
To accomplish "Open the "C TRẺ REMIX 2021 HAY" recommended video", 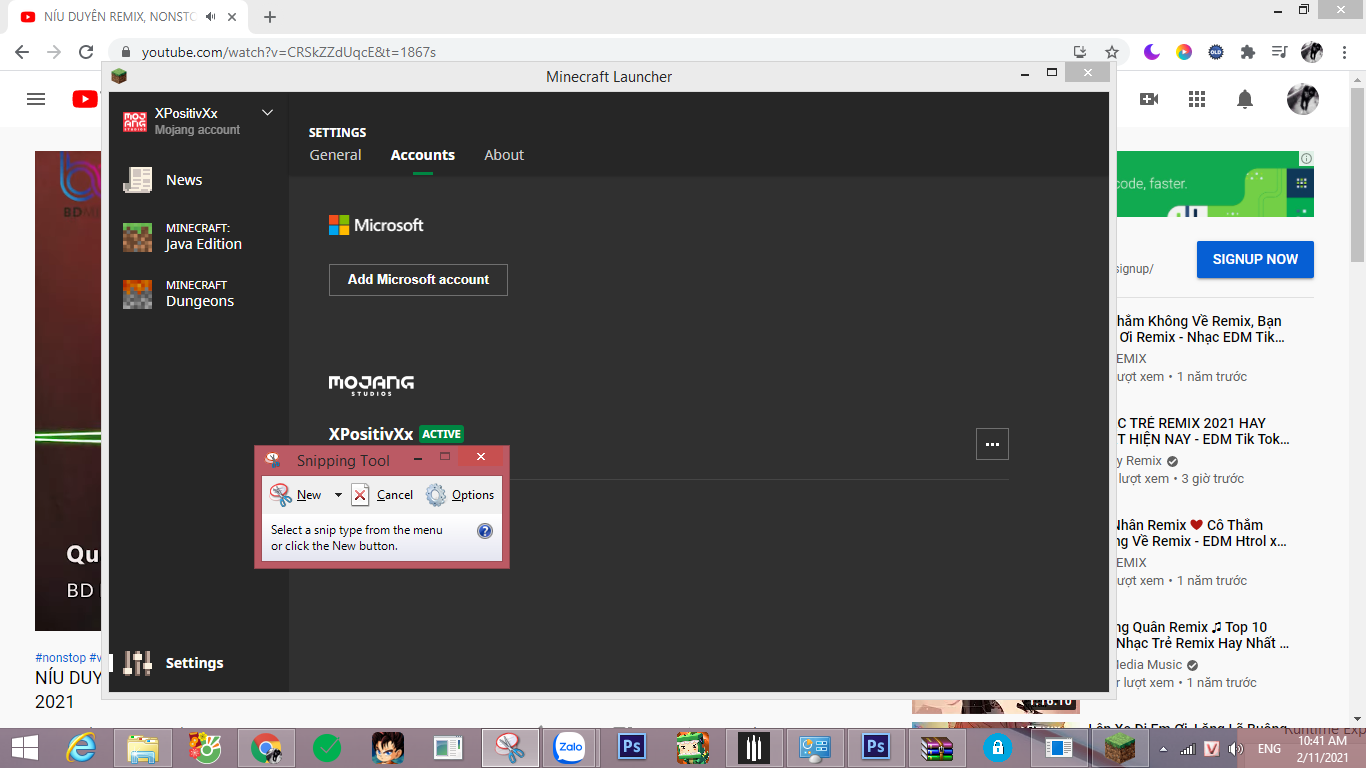I will (1203, 431).
